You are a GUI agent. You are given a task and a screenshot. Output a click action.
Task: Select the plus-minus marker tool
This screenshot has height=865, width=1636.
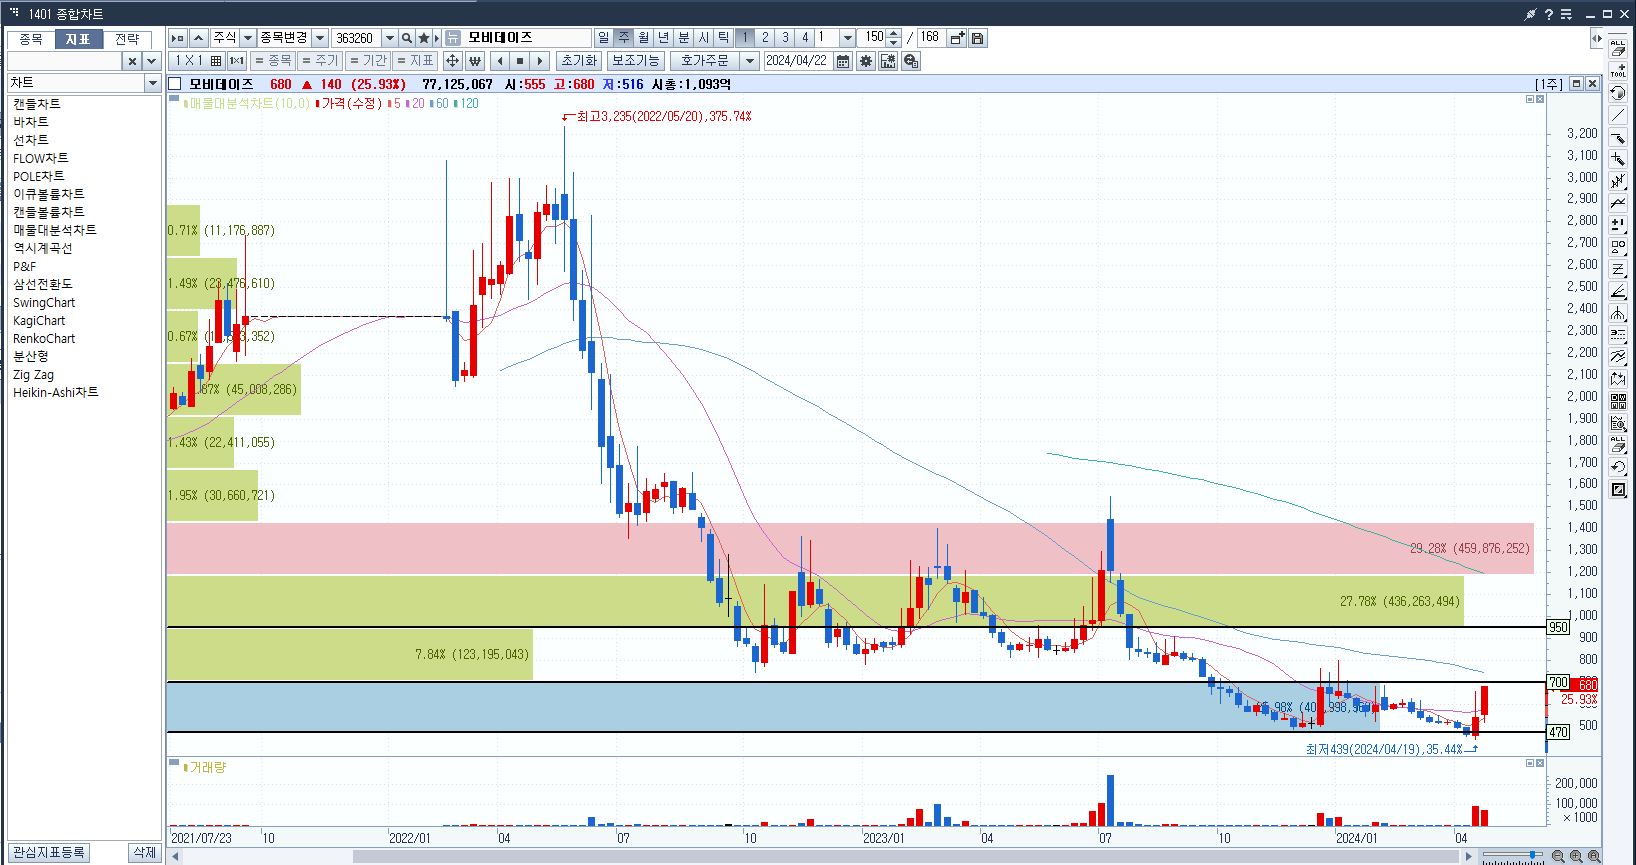[x=1618, y=225]
